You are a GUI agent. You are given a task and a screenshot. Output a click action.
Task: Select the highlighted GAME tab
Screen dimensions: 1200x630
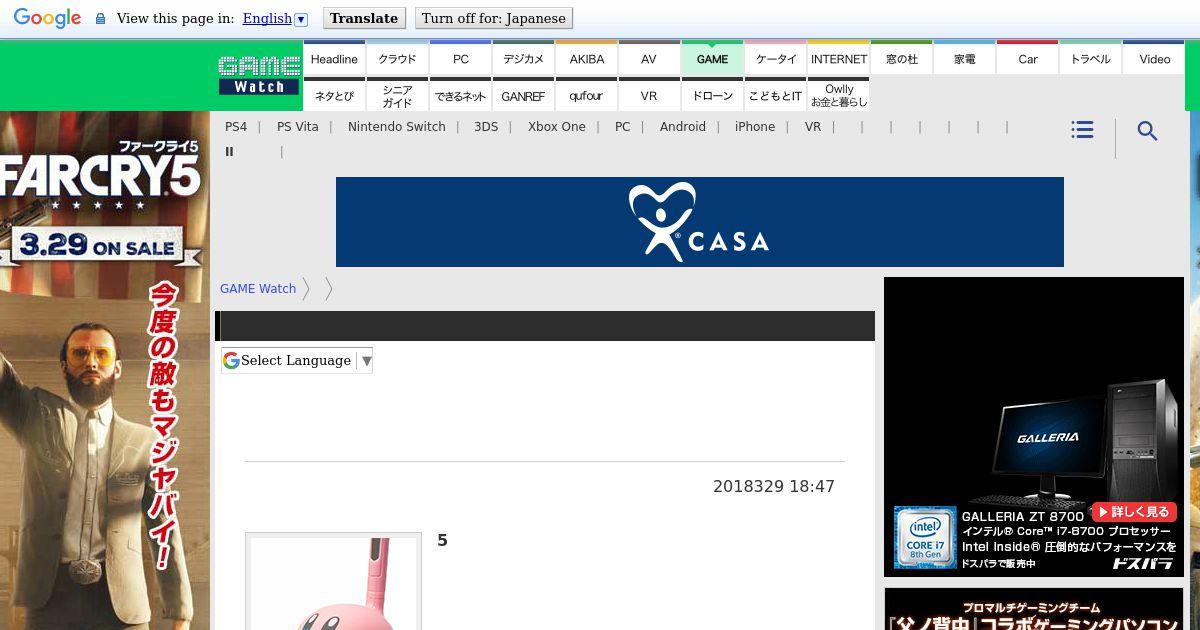point(712,59)
